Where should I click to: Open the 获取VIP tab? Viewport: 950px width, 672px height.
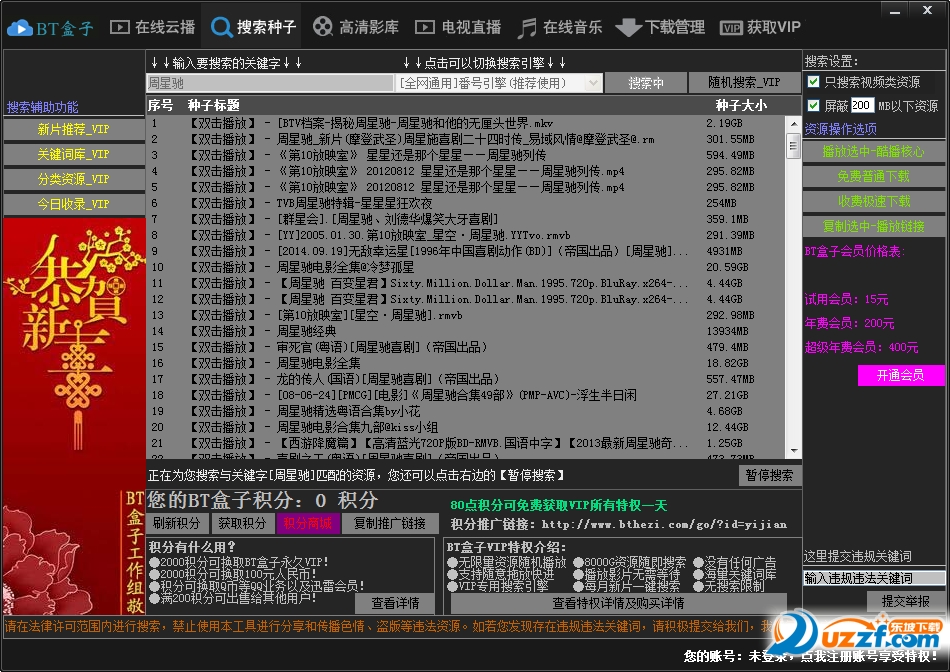[761, 27]
